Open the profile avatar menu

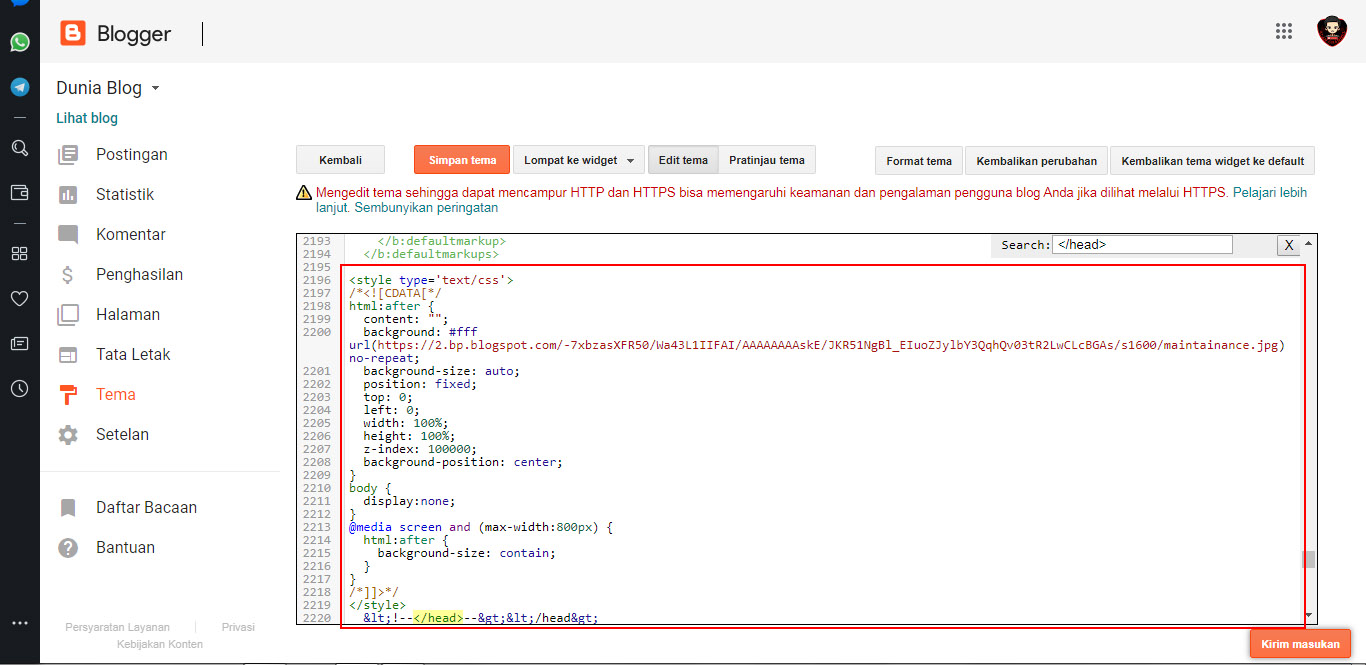[1331, 31]
